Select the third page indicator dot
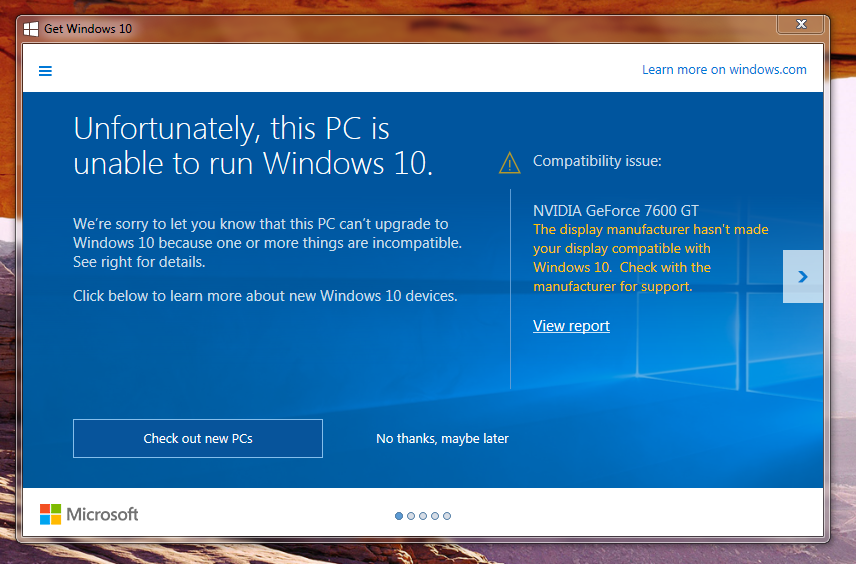The height and width of the screenshot is (564, 856). pos(423,516)
